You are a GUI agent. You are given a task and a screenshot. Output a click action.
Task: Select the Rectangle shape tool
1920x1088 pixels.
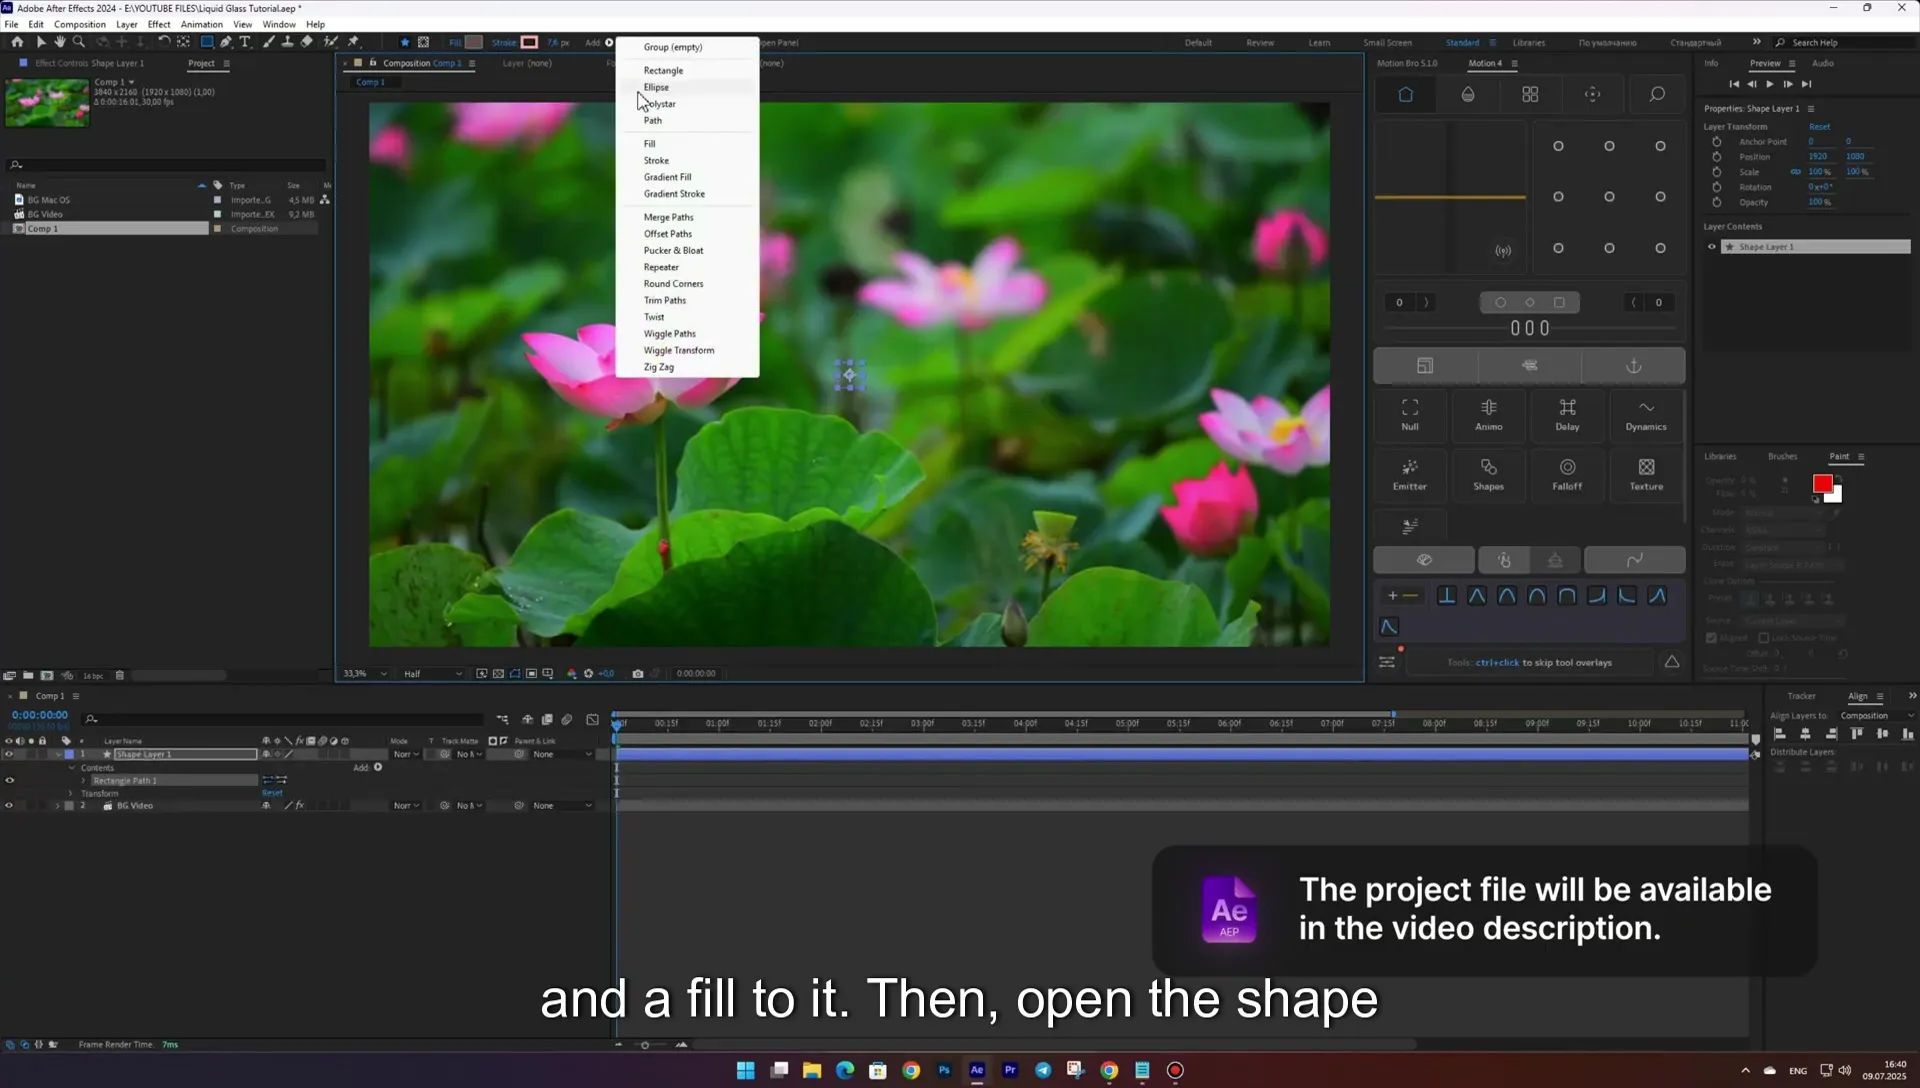(x=207, y=42)
